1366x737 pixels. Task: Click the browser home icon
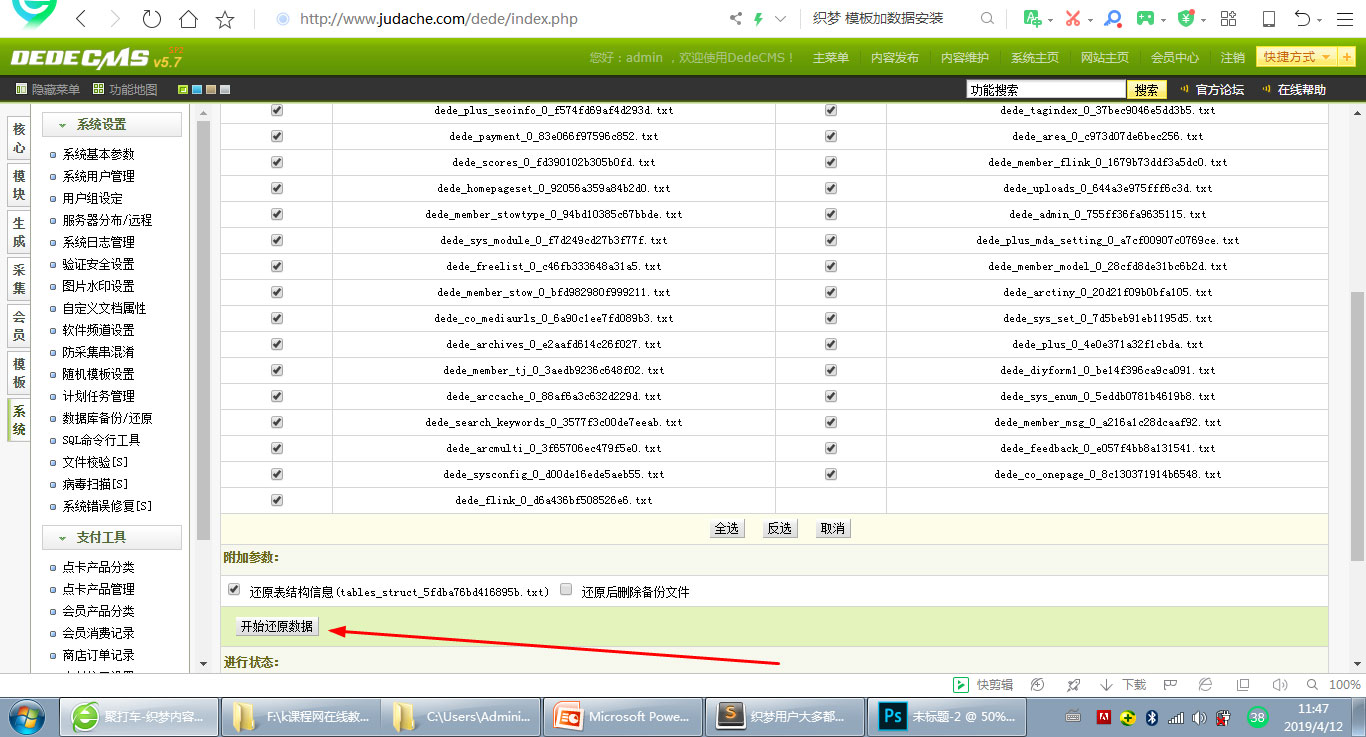coord(188,19)
